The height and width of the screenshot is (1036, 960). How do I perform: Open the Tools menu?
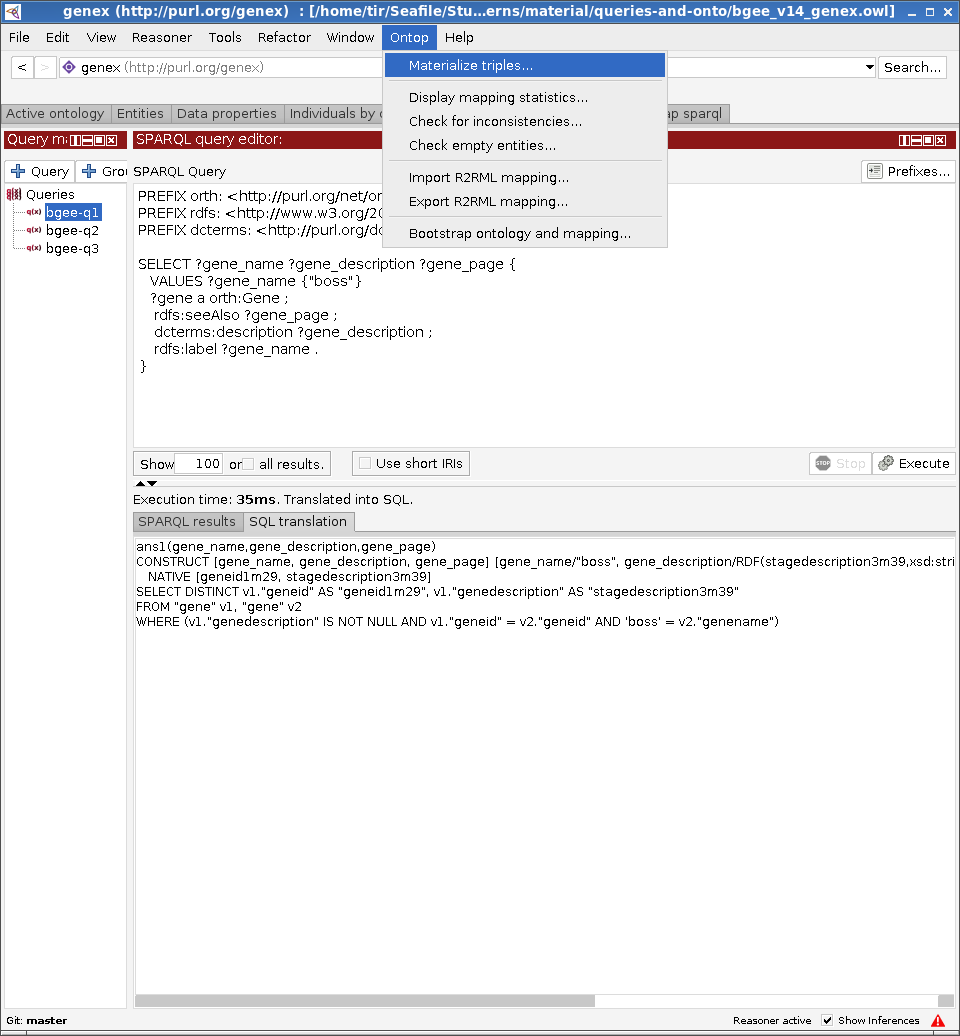point(225,38)
